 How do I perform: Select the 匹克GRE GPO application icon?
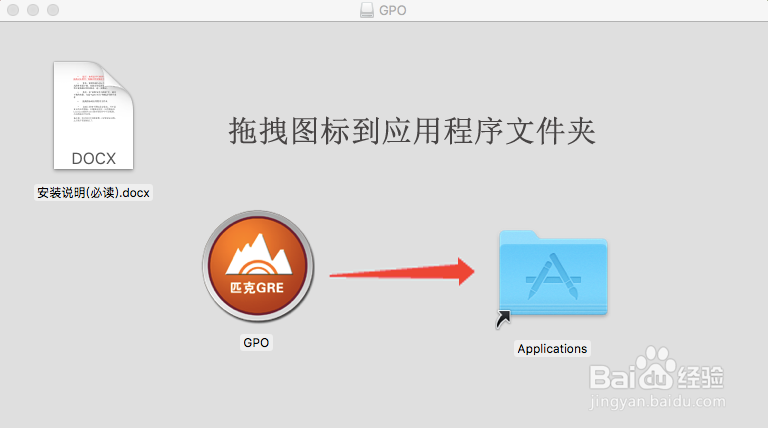point(258,267)
